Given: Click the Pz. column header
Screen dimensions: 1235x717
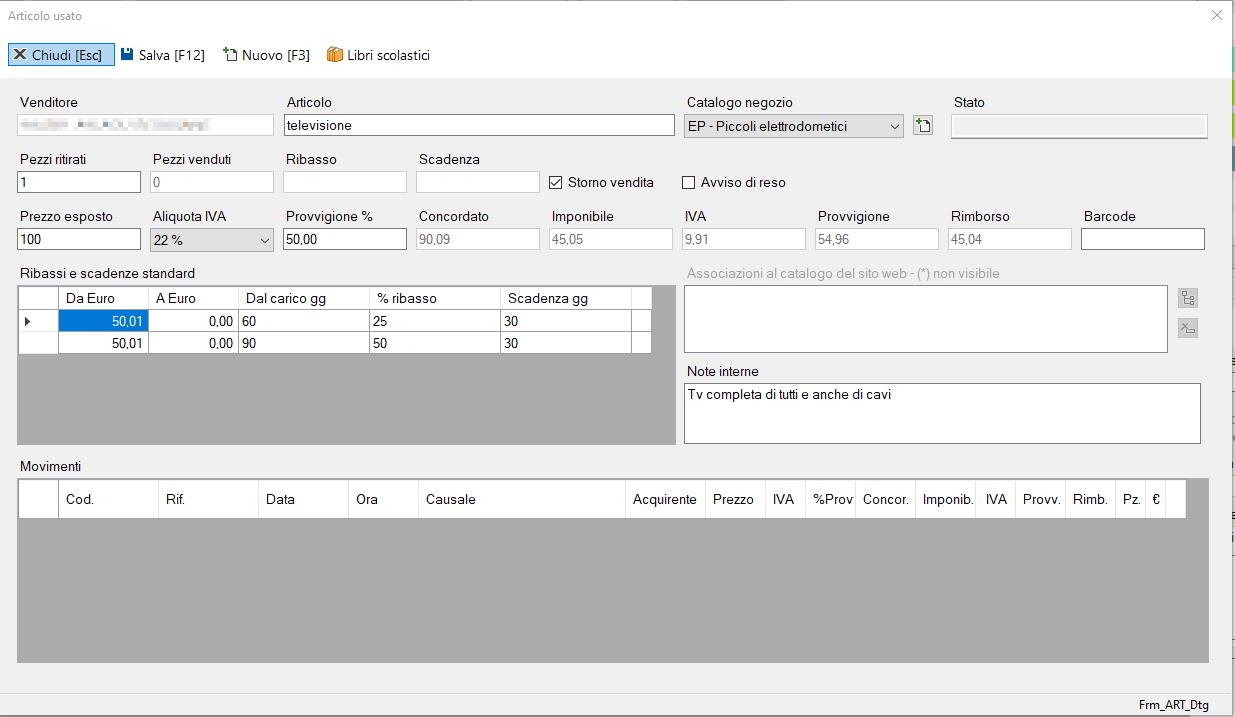Looking at the screenshot, I should point(1131,499).
